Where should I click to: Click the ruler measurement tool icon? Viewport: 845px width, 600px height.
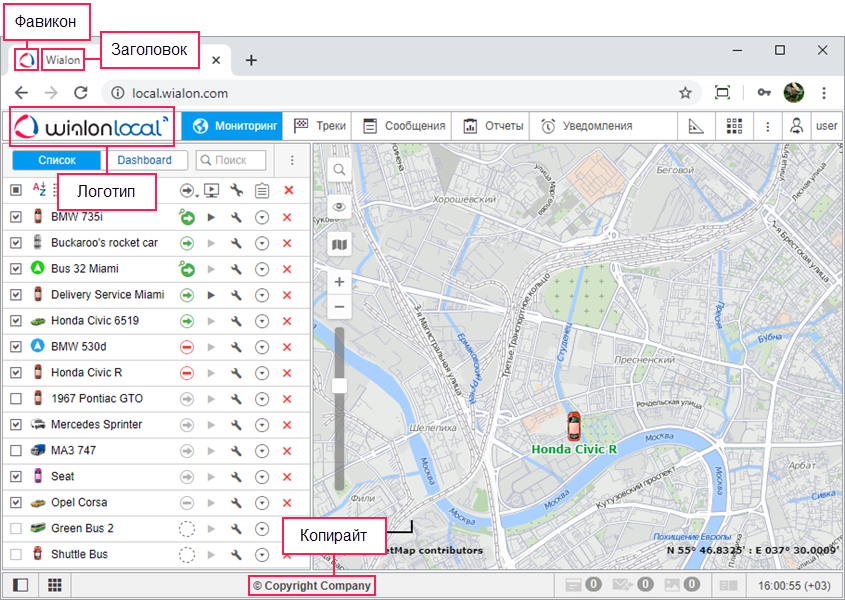[x=697, y=126]
